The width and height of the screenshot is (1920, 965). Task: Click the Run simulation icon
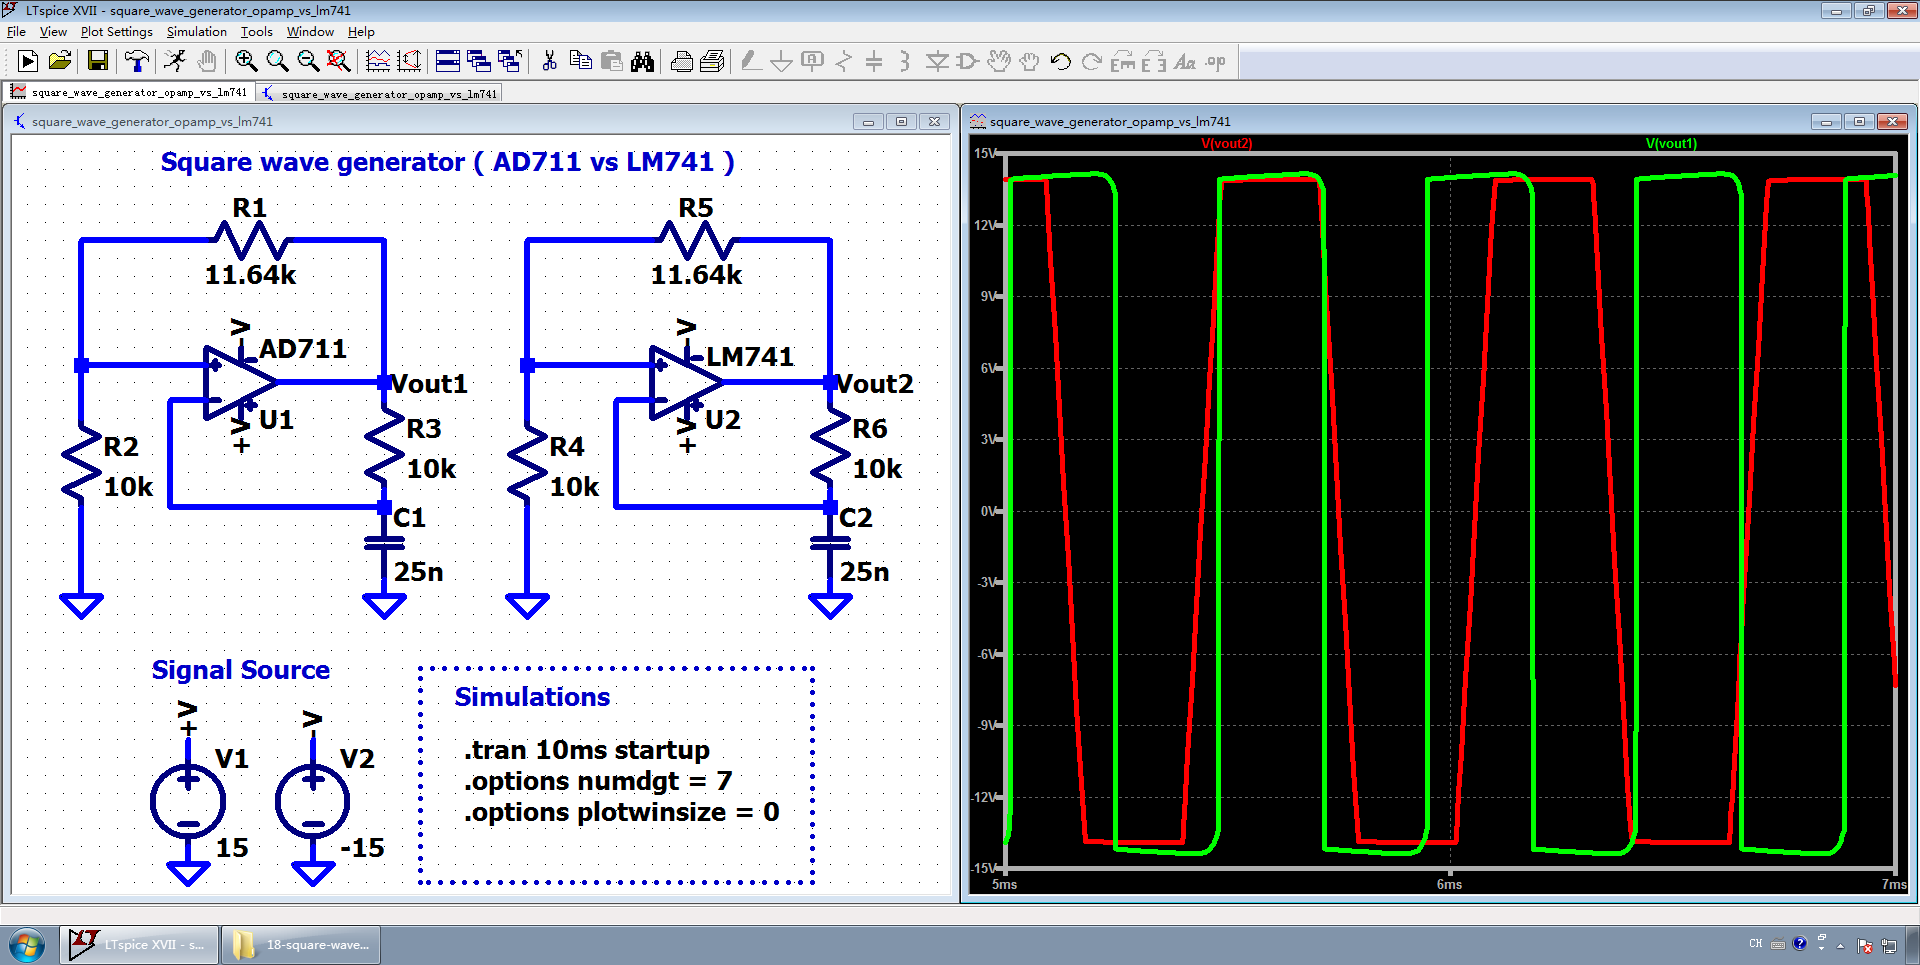coord(28,62)
